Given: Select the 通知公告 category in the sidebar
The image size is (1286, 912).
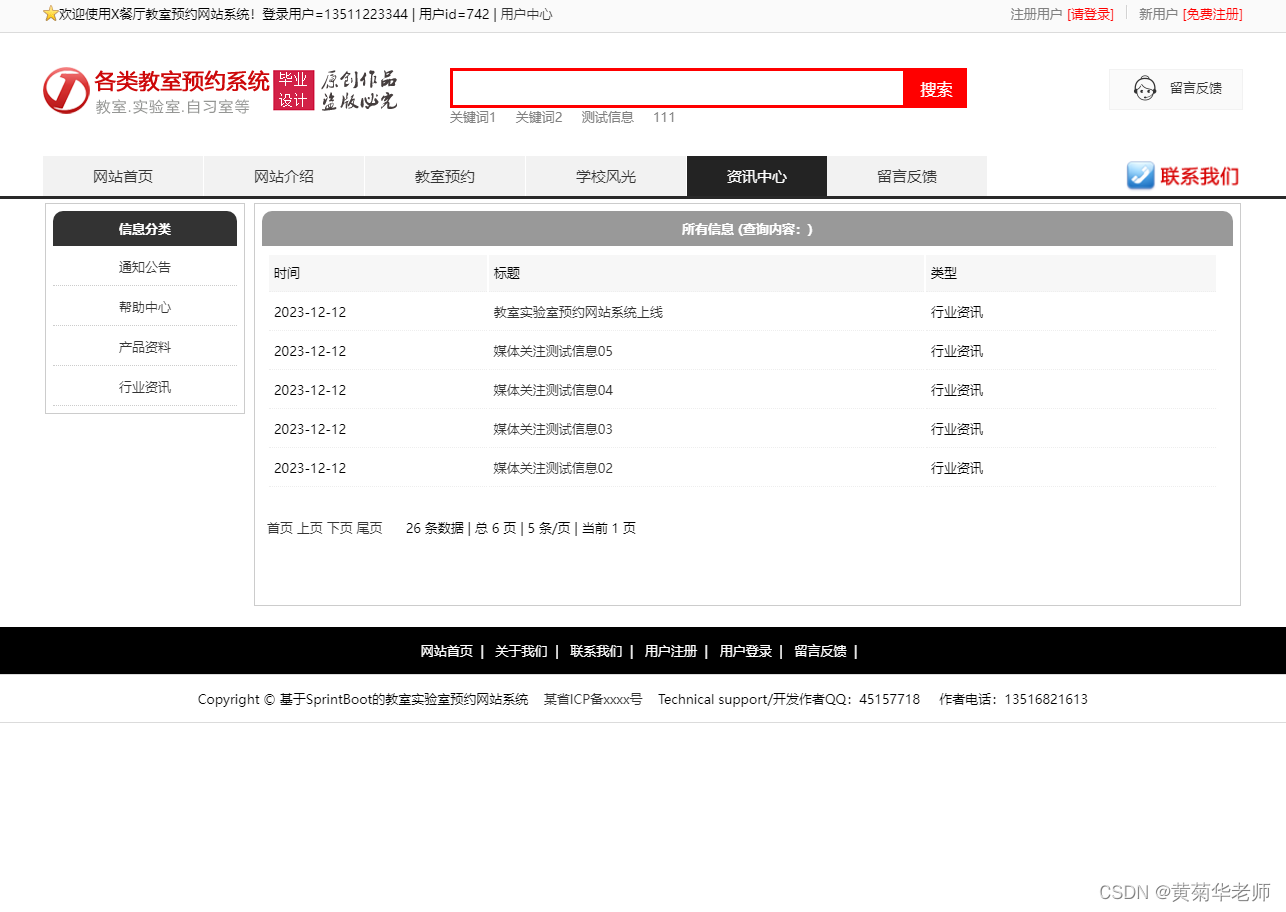Looking at the screenshot, I should coord(145,267).
